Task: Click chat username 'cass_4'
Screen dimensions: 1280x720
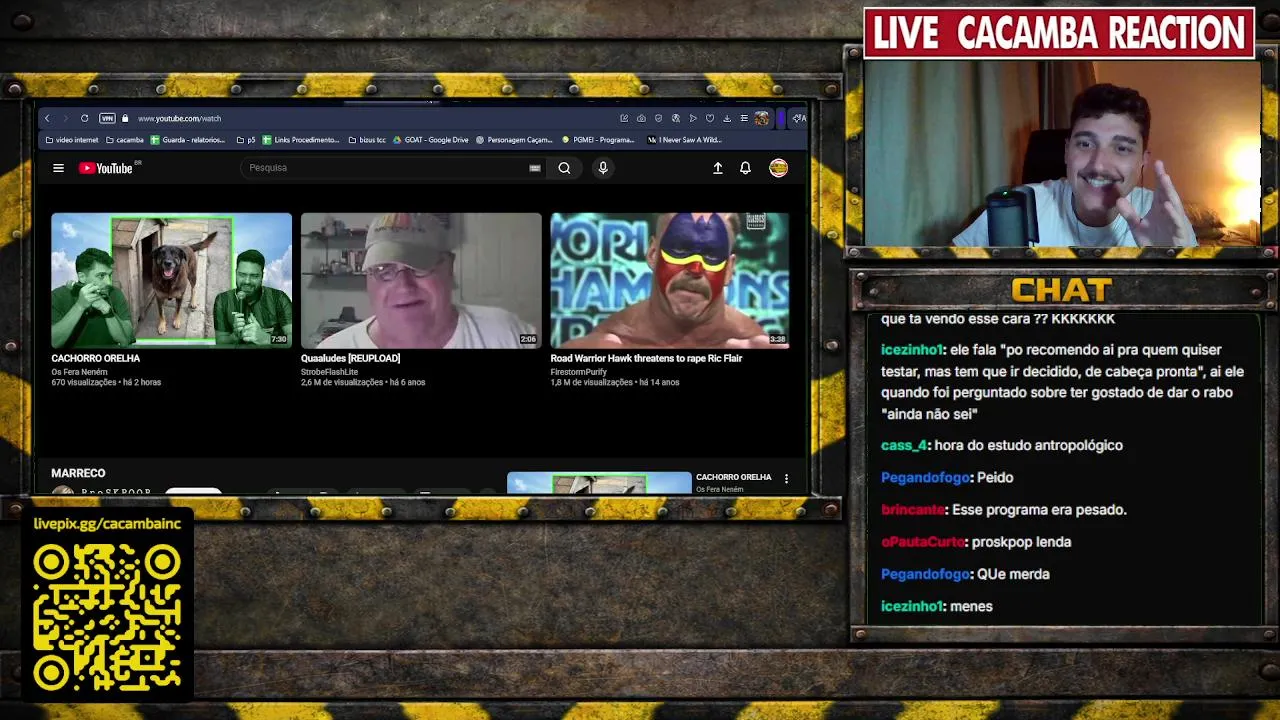Action: 903,445
